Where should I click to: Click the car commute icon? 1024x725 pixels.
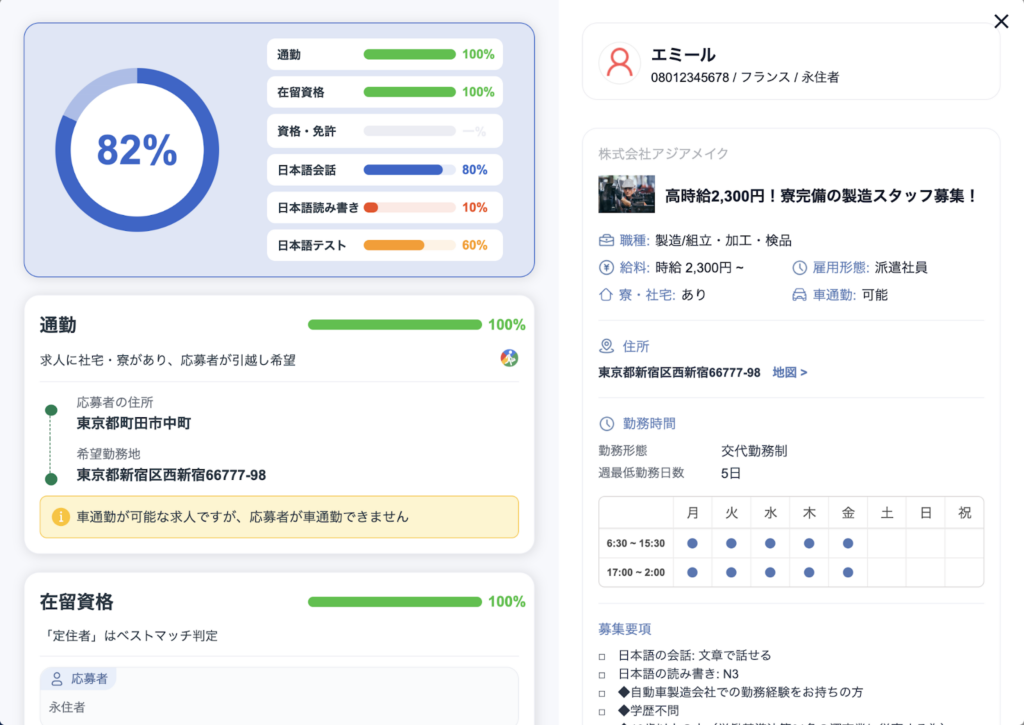click(x=799, y=295)
